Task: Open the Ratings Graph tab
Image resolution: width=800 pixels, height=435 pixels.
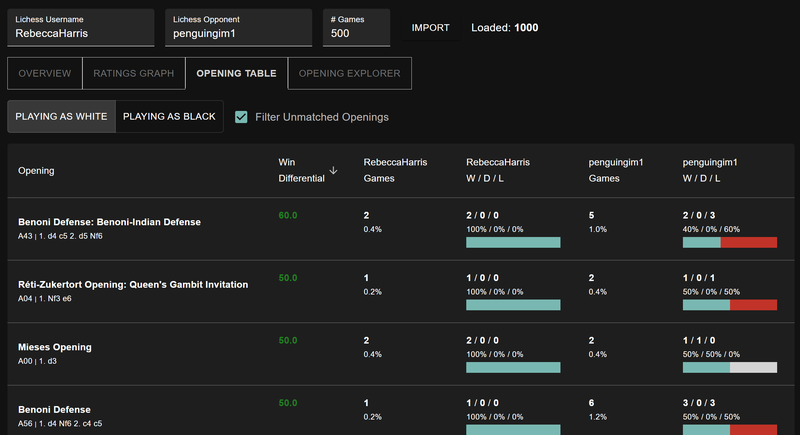Action: coord(133,74)
